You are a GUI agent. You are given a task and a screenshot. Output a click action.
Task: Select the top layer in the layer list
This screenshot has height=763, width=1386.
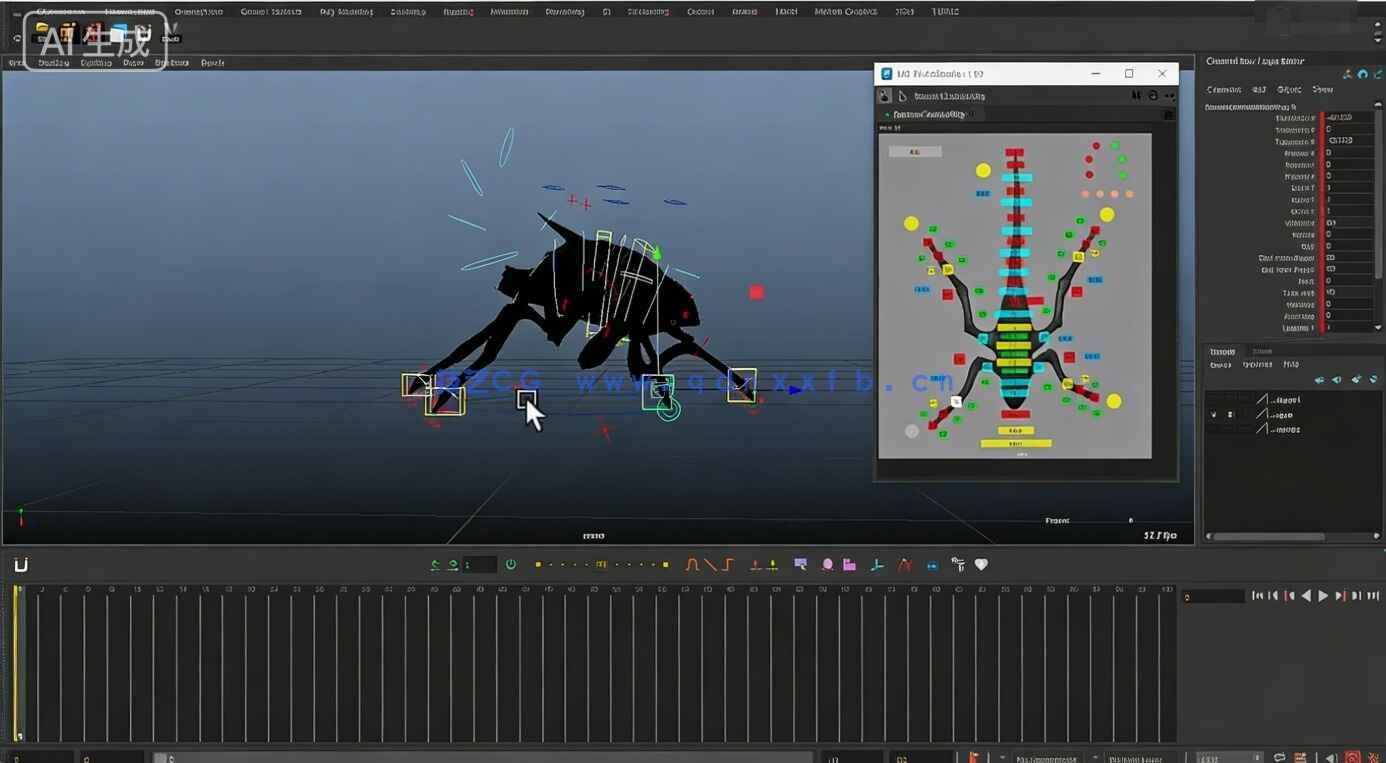point(1284,399)
